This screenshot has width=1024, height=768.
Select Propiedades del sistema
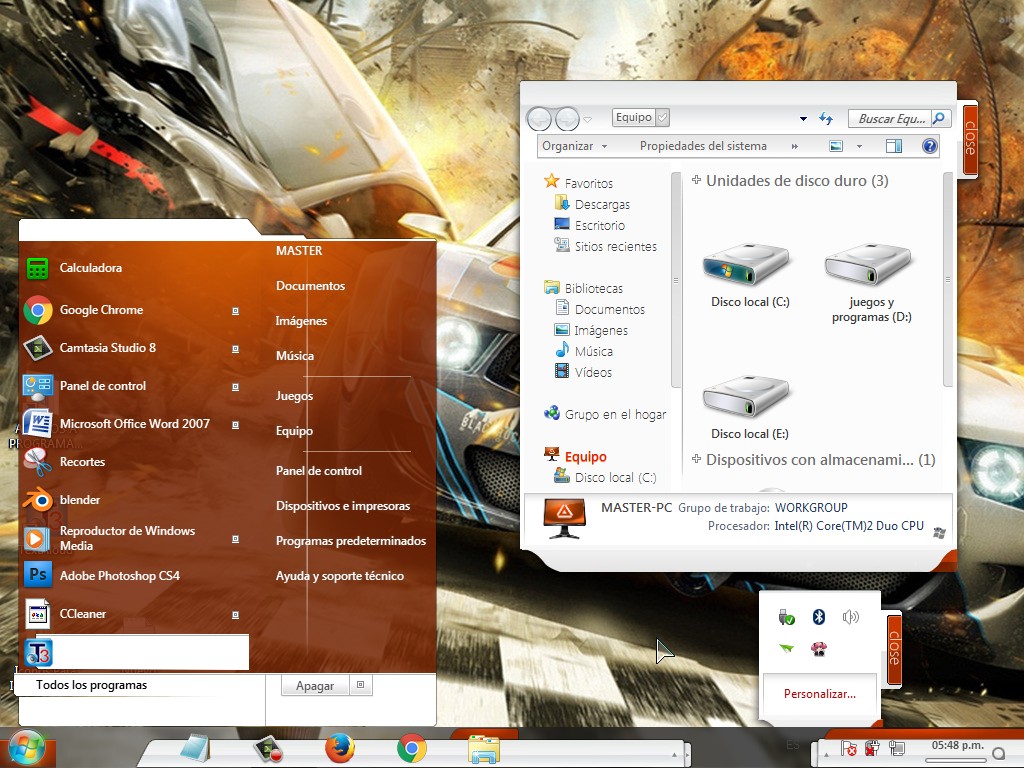click(704, 145)
